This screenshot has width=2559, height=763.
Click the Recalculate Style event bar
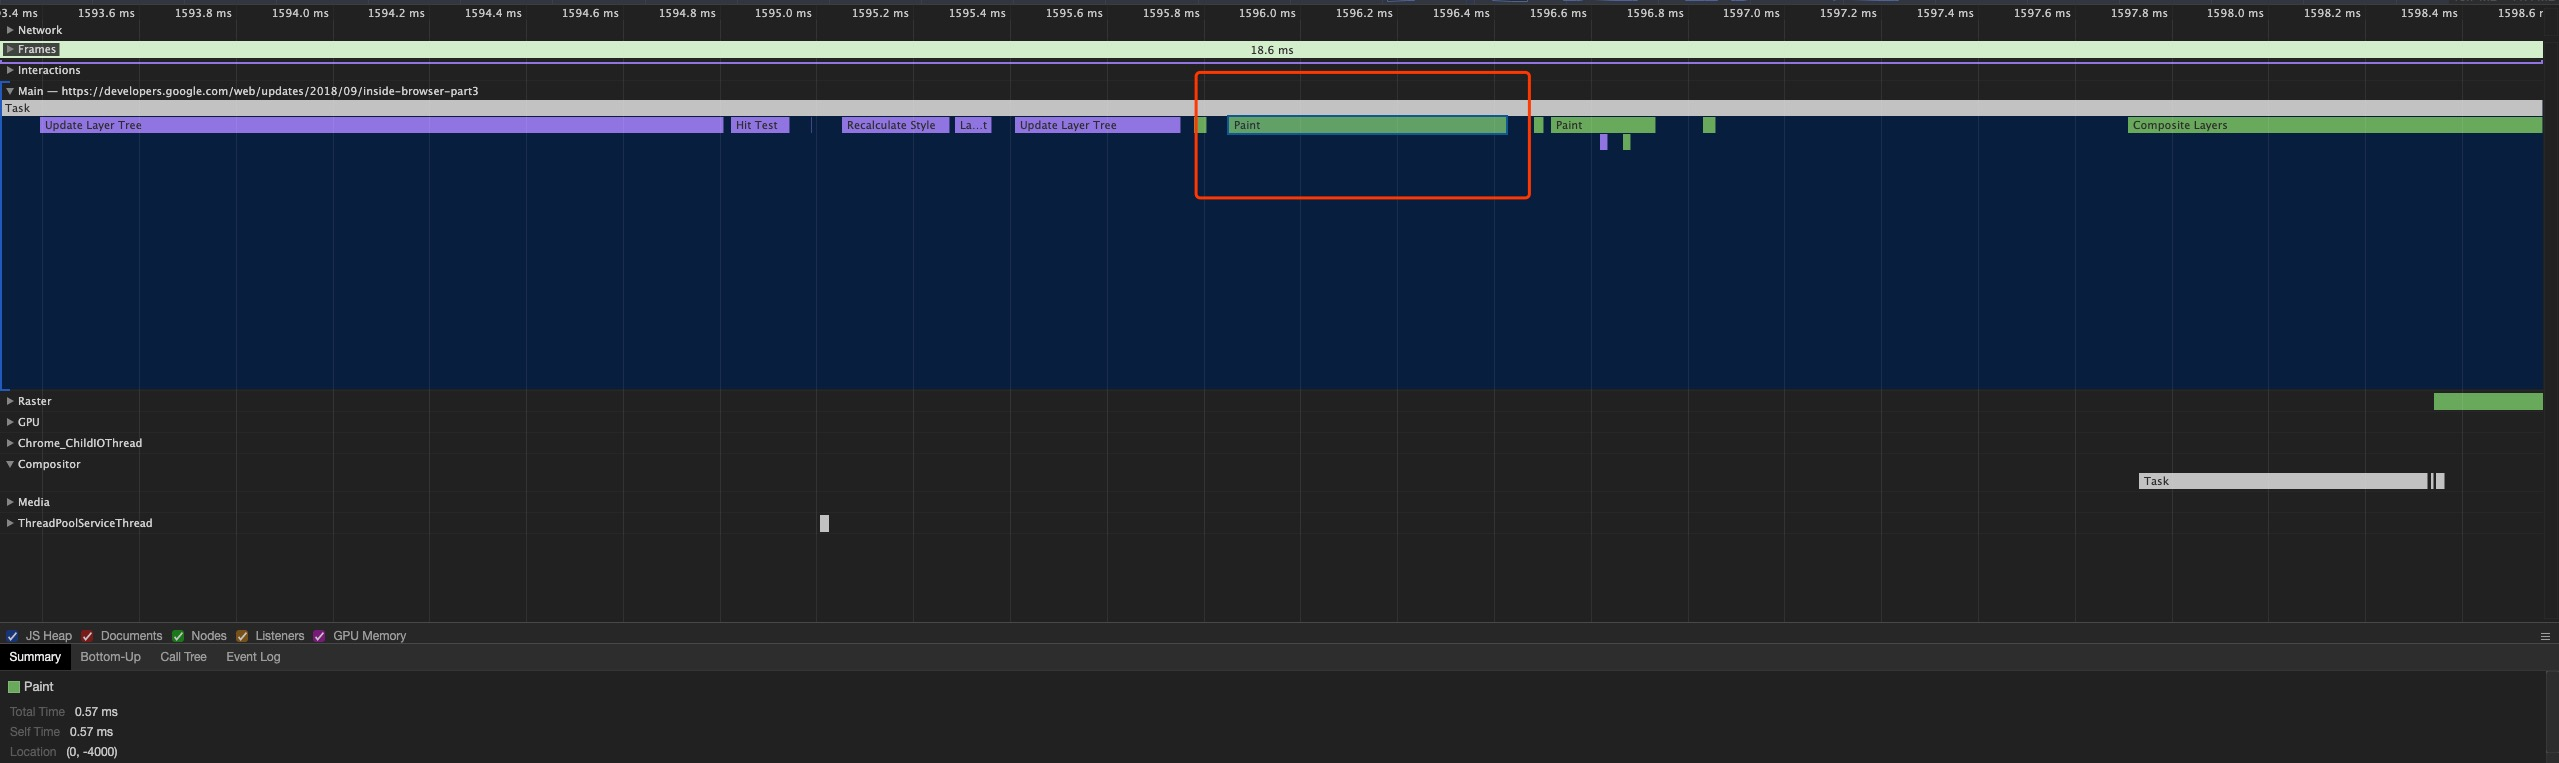point(895,125)
